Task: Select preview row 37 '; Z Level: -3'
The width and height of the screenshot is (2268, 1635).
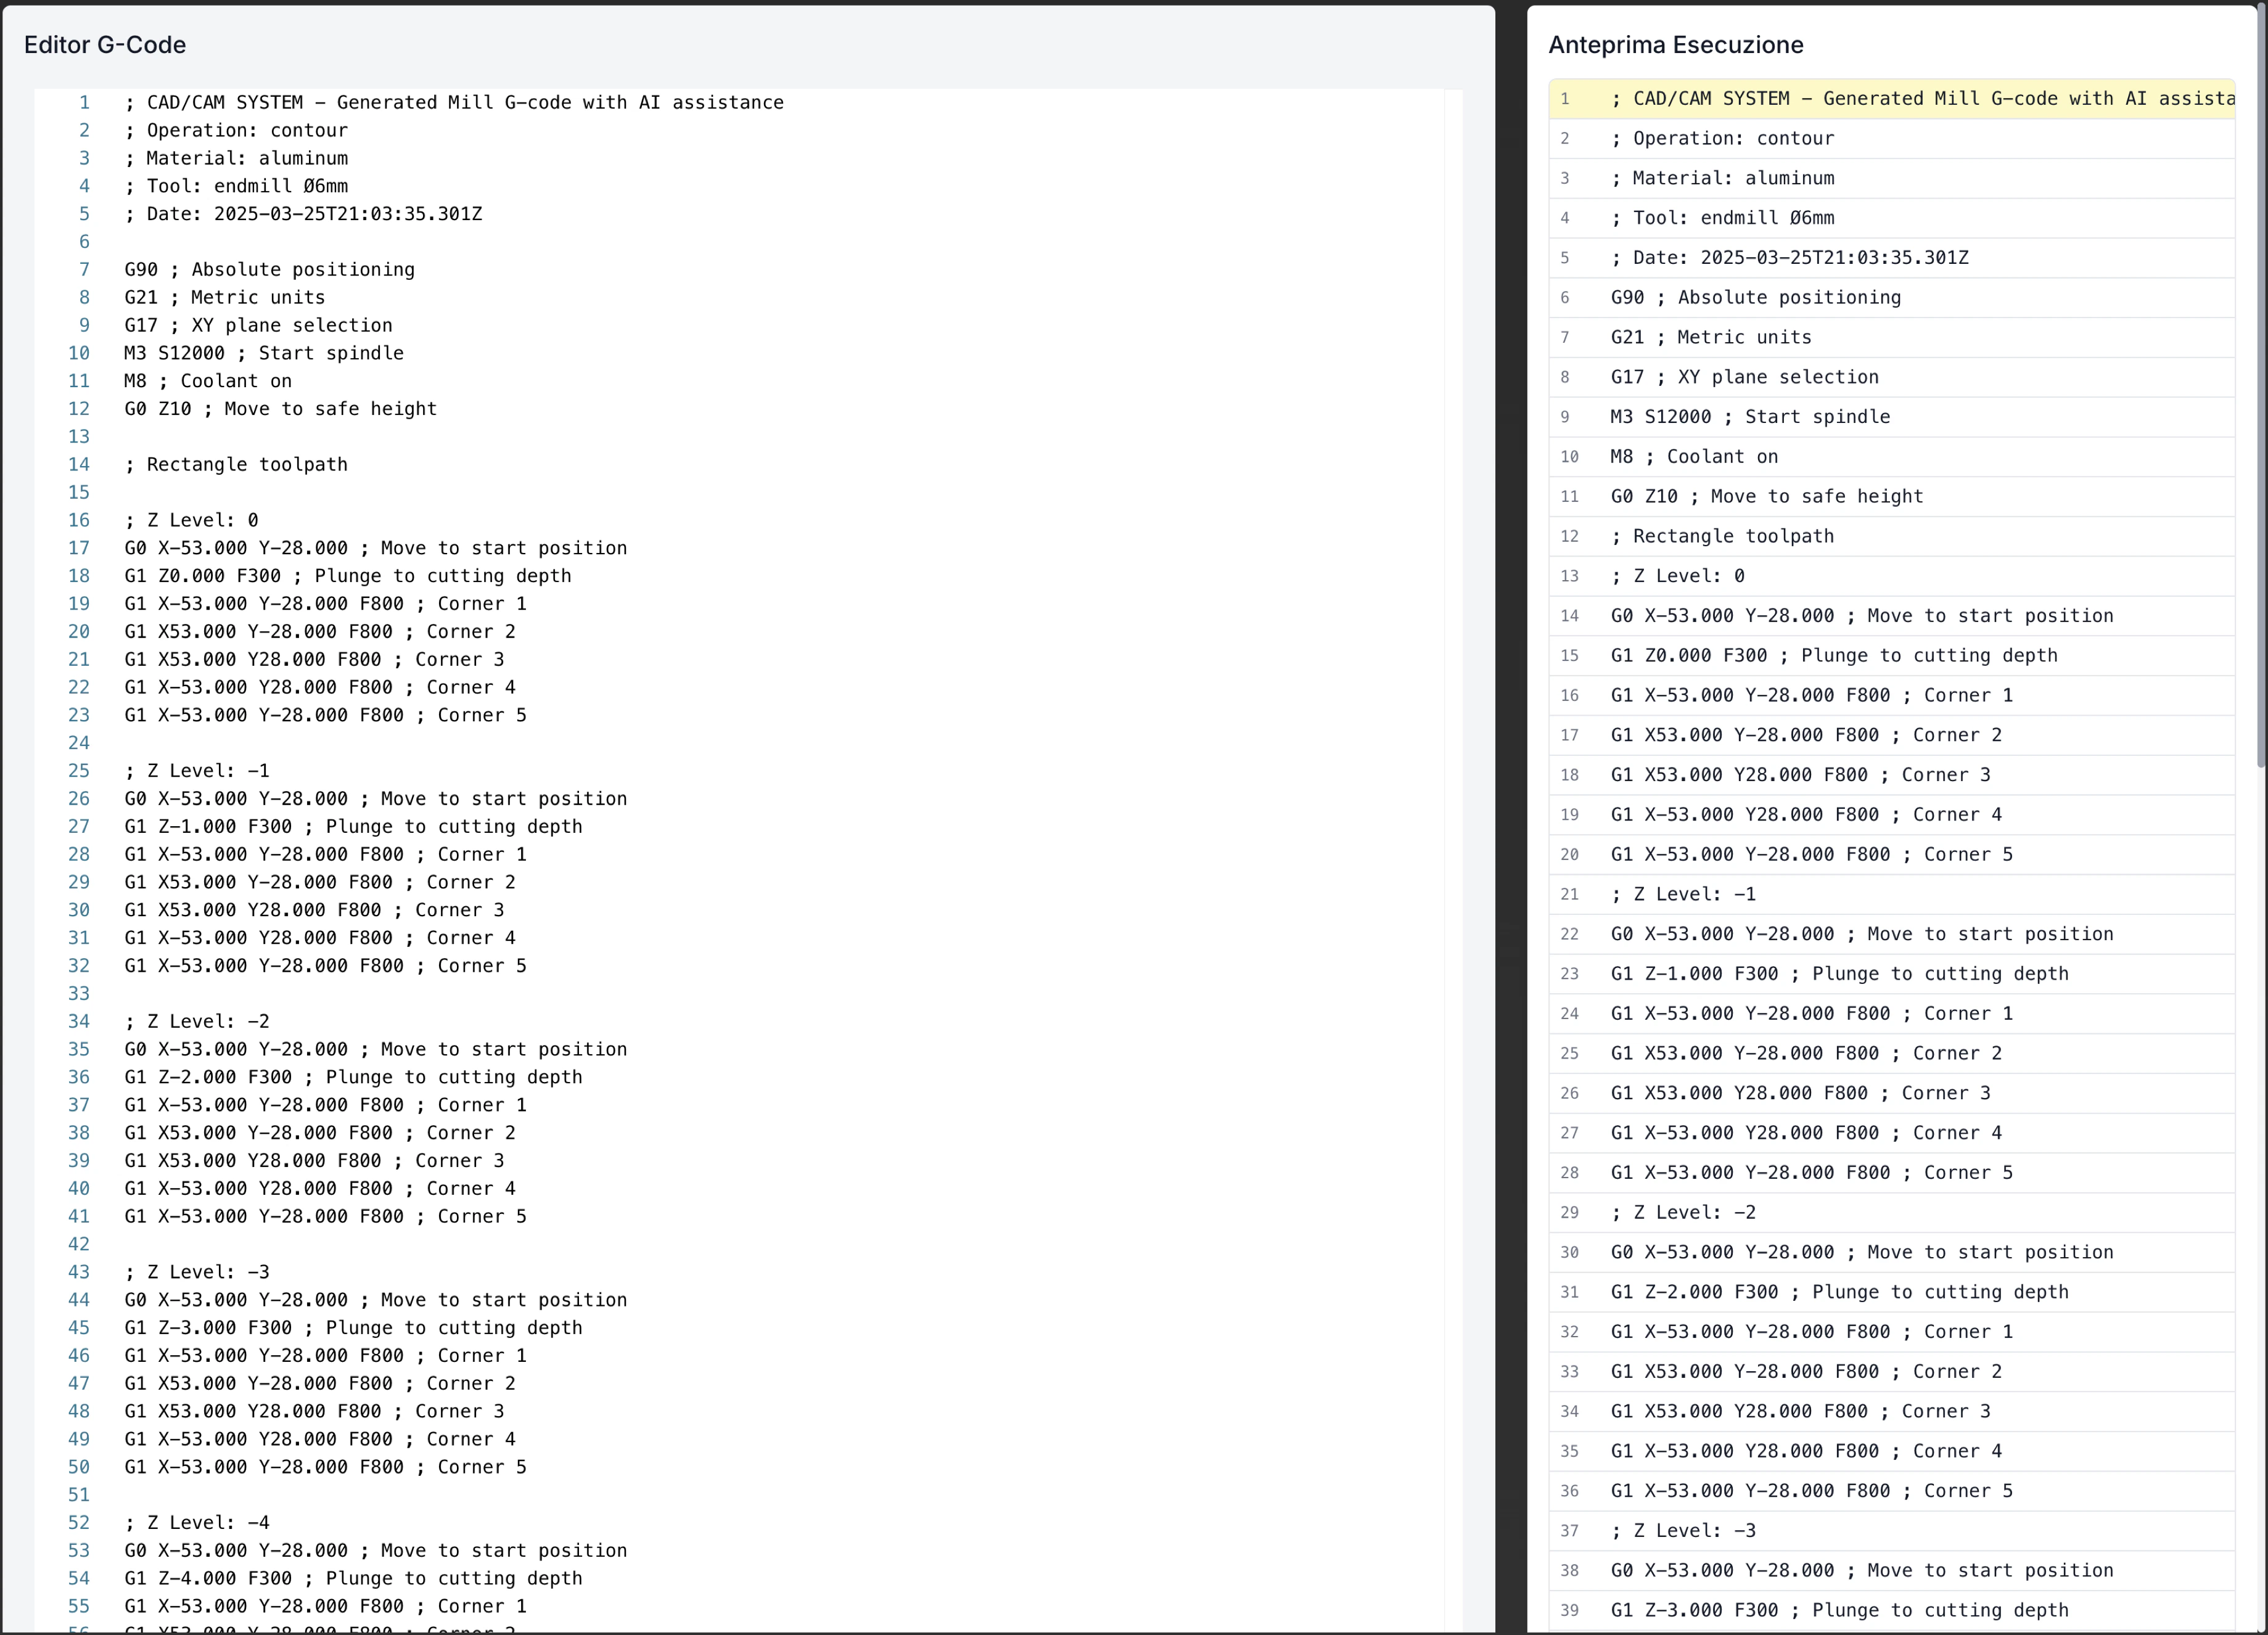Action: pos(1891,1531)
